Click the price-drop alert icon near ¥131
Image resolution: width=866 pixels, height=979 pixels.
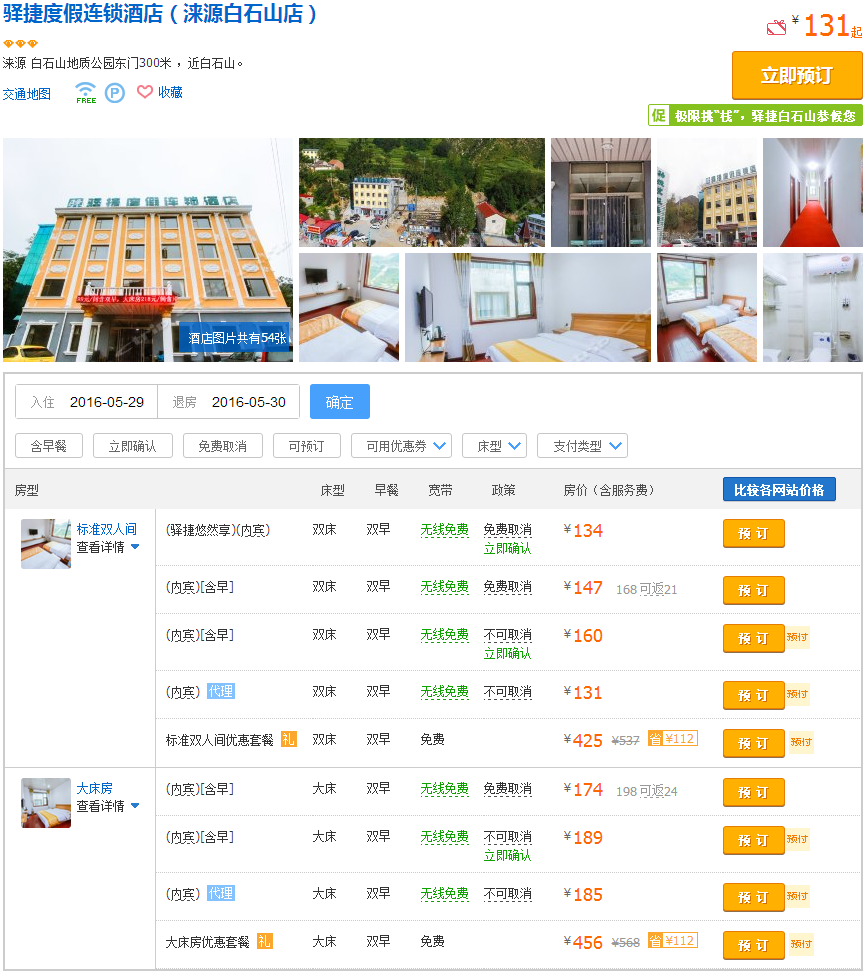point(776,27)
